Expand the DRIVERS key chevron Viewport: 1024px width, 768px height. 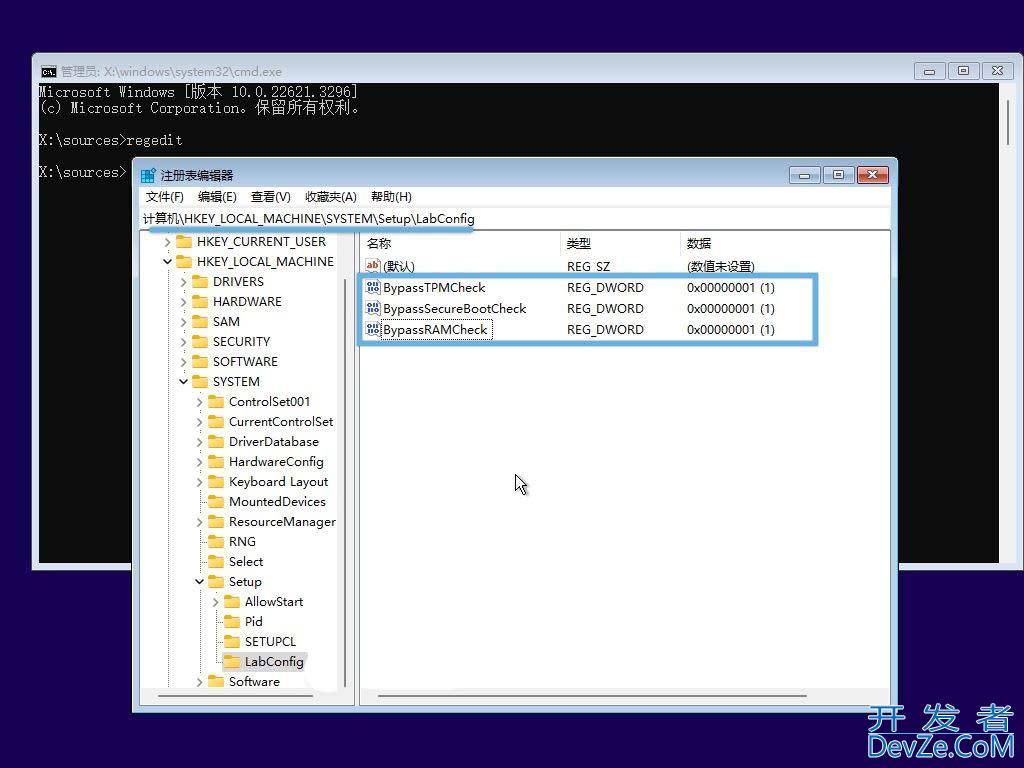(184, 282)
